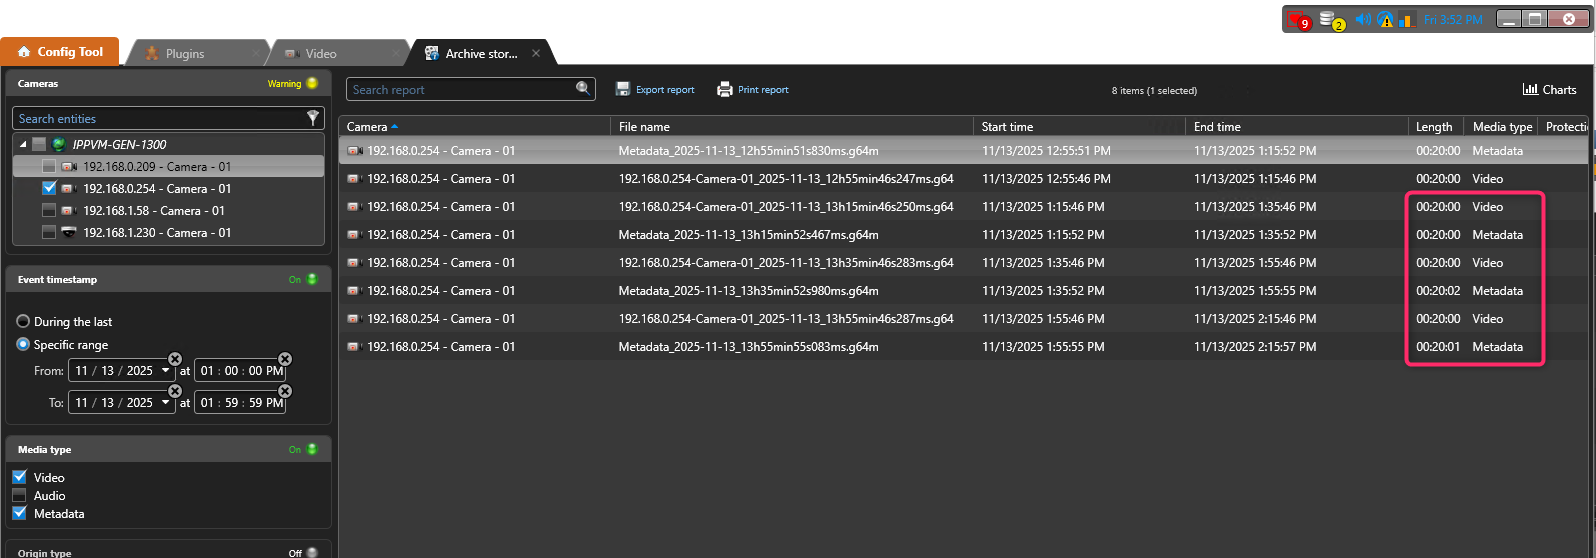Click the Print report button
The height and width of the screenshot is (558, 1596).
pos(753,90)
